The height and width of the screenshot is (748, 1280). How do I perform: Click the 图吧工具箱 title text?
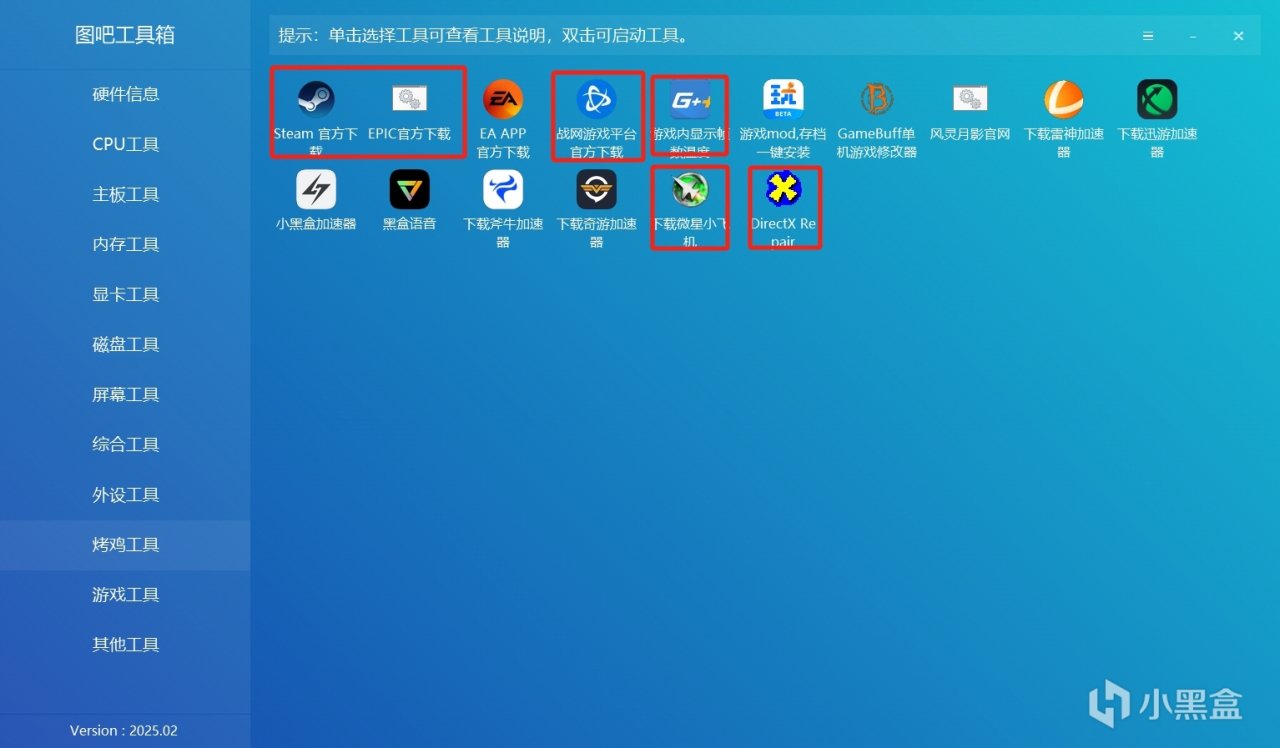[125, 35]
